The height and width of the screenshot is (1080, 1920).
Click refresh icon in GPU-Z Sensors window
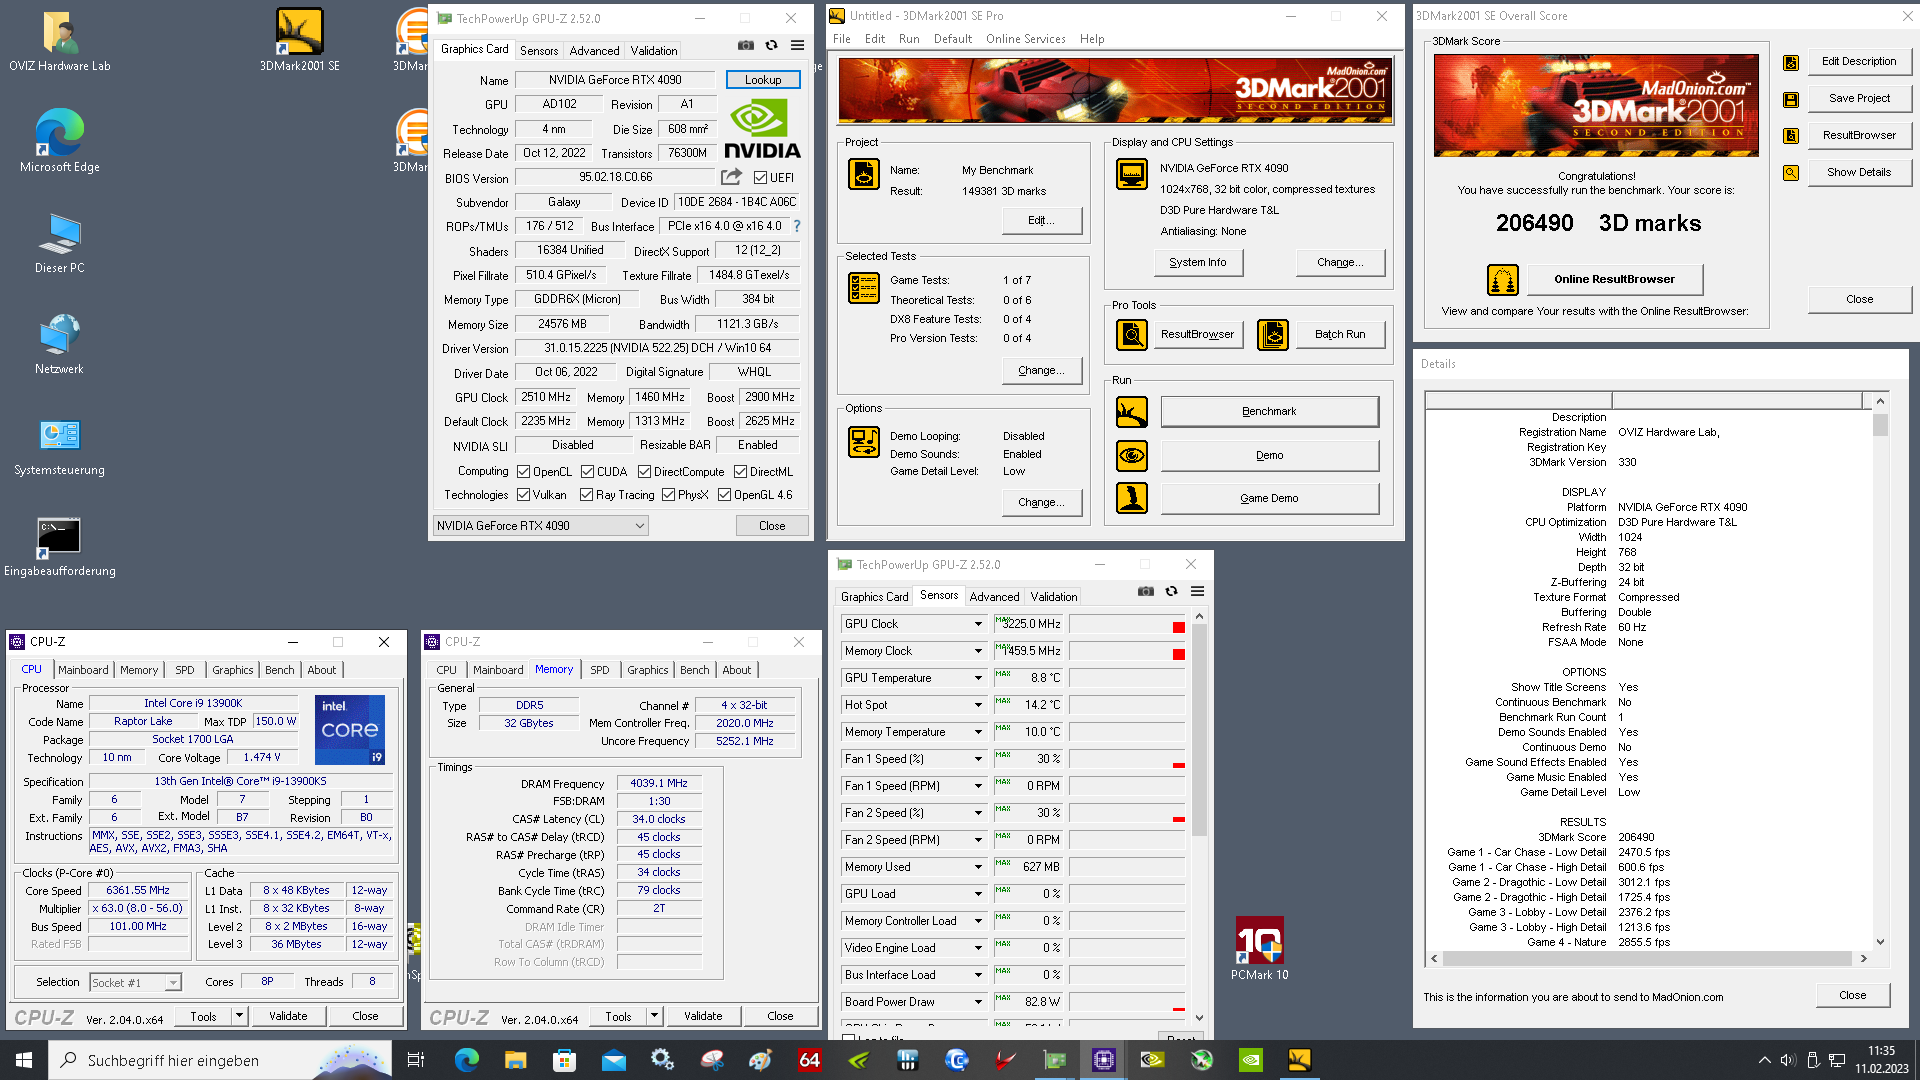pos(1171,591)
